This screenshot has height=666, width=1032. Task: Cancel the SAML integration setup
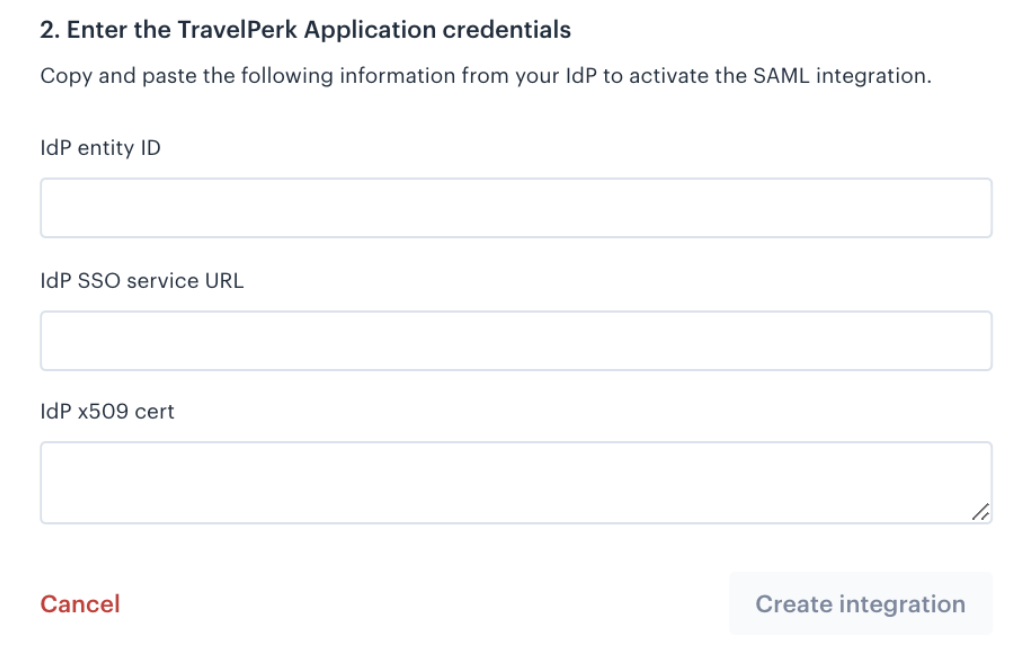click(x=80, y=604)
